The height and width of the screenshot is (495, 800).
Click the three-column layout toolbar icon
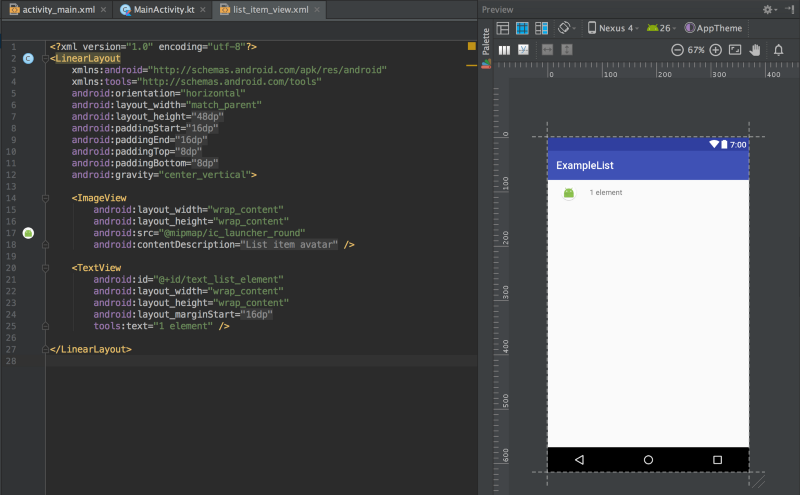tap(504, 50)
